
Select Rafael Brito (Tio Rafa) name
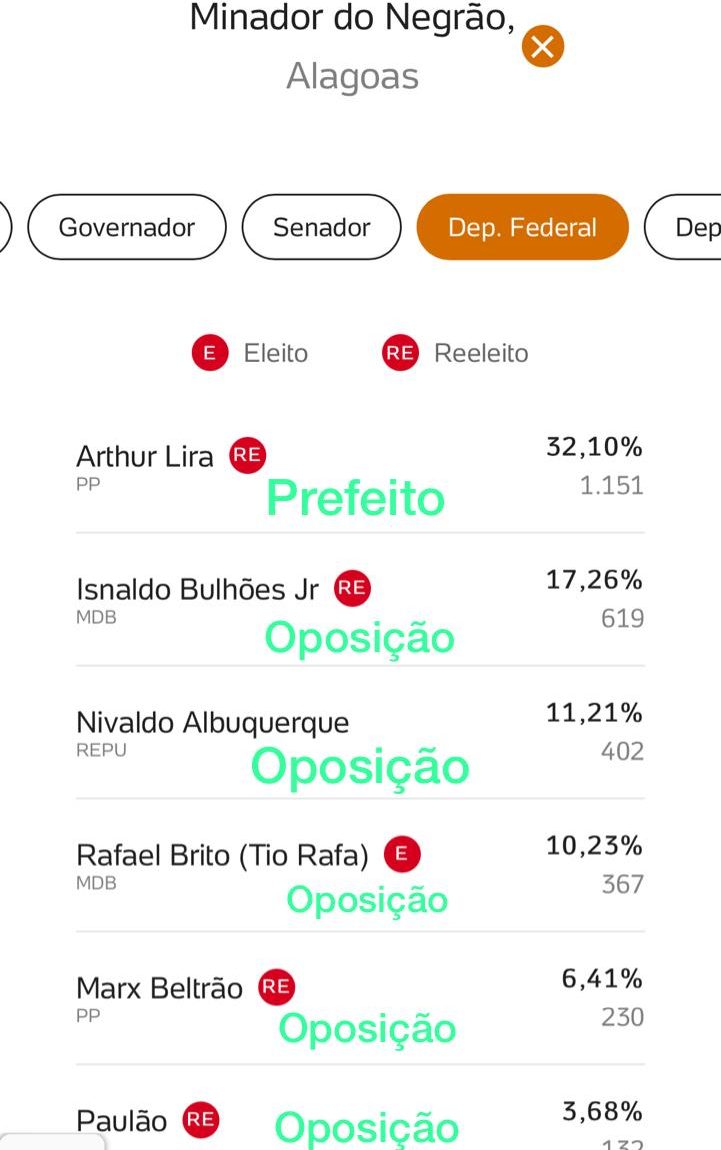222,856
